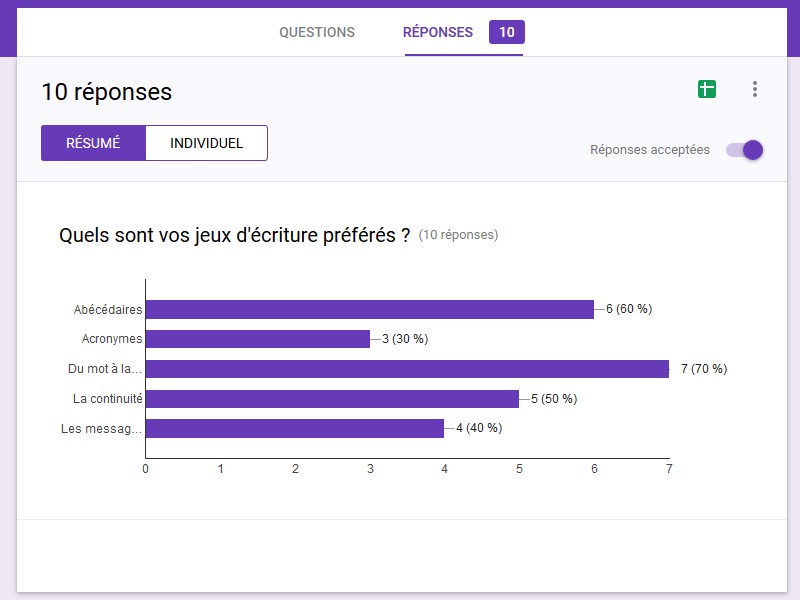Select the La continuité bar
Screen dimensions: 800x600
[x=332, y=399]
